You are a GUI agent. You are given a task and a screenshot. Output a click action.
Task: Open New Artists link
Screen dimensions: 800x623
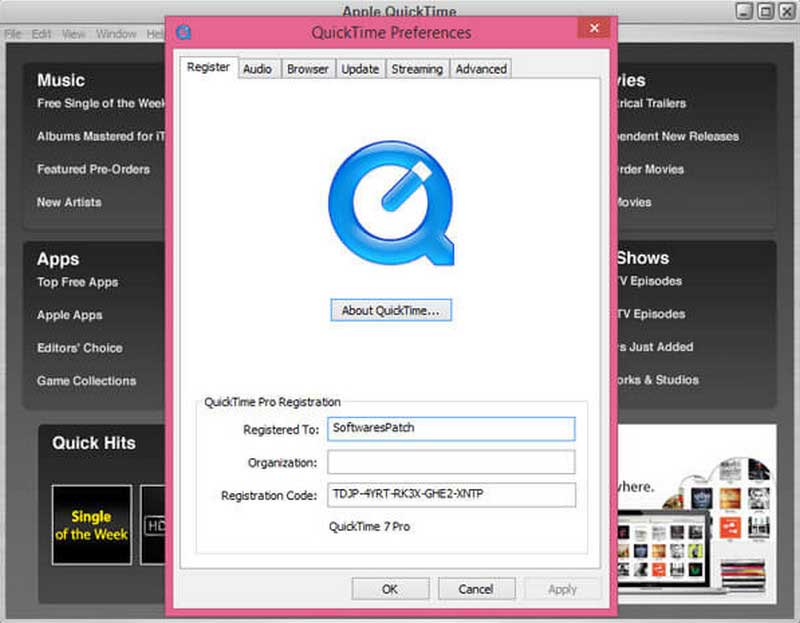click(69, 202)
